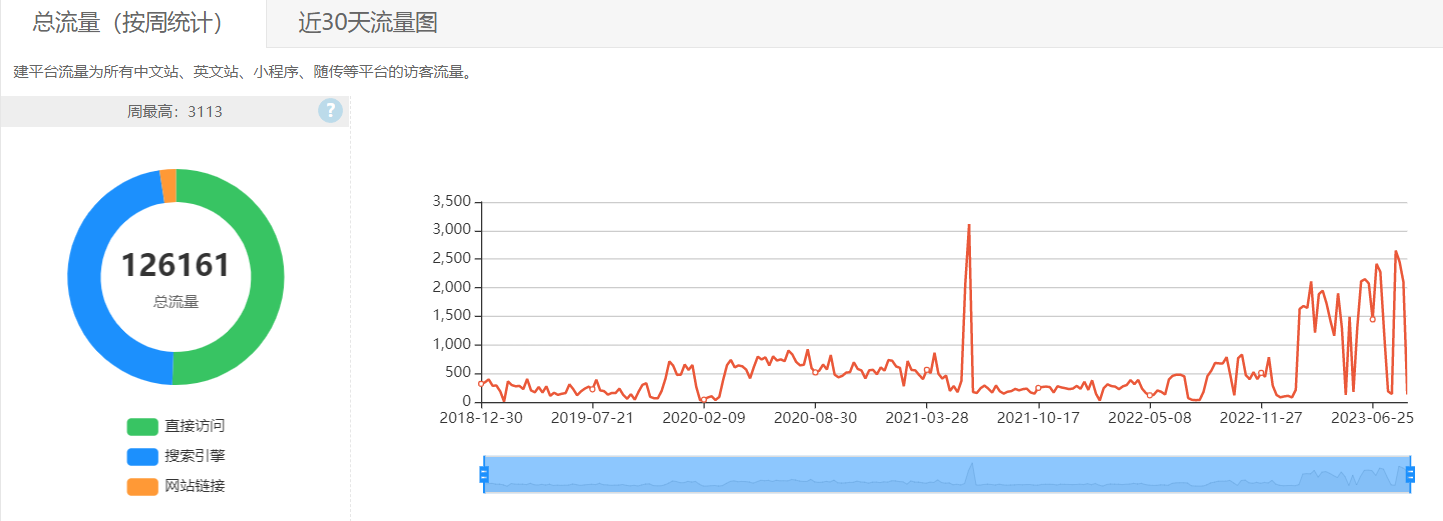This screenshot has width=1443, height=521.
Task: Click the 126161 total in donut center
Action: (176, 265)
